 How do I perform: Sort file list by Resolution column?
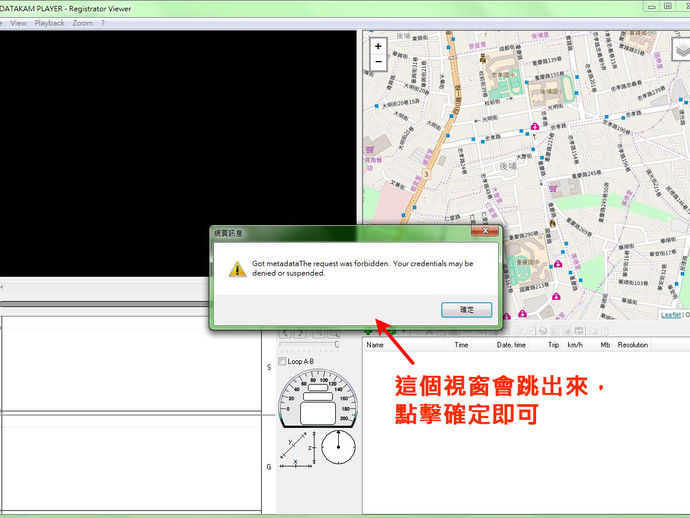click(x=632, y=345)
